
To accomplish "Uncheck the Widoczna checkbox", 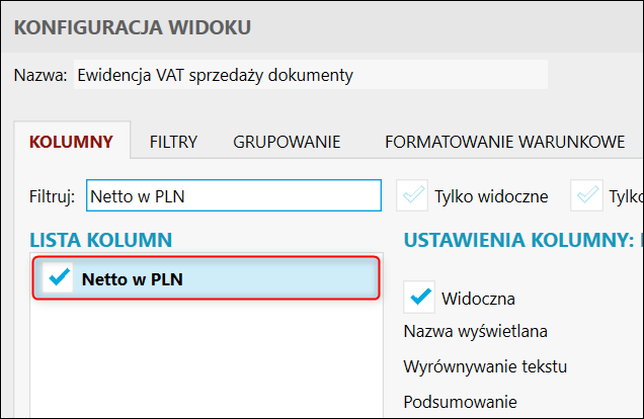I will [421, 297].
